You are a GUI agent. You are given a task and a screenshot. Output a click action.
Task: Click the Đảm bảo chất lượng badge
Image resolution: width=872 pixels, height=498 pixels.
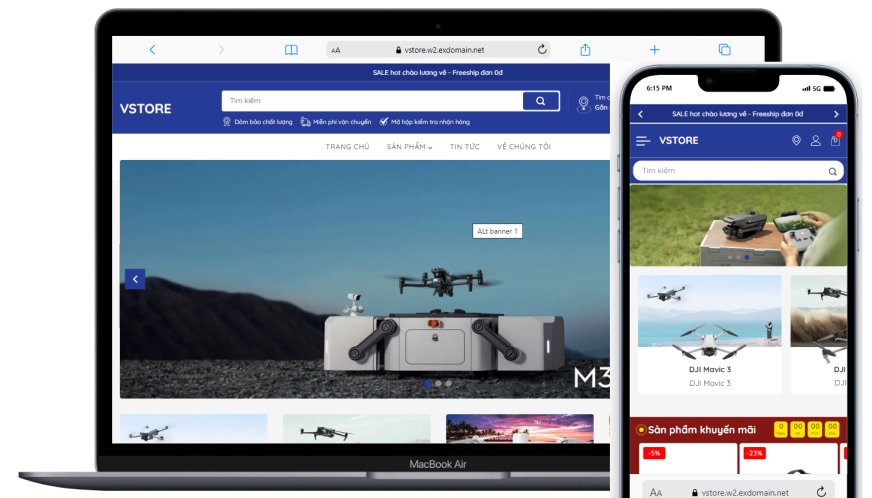coord(257,122)
